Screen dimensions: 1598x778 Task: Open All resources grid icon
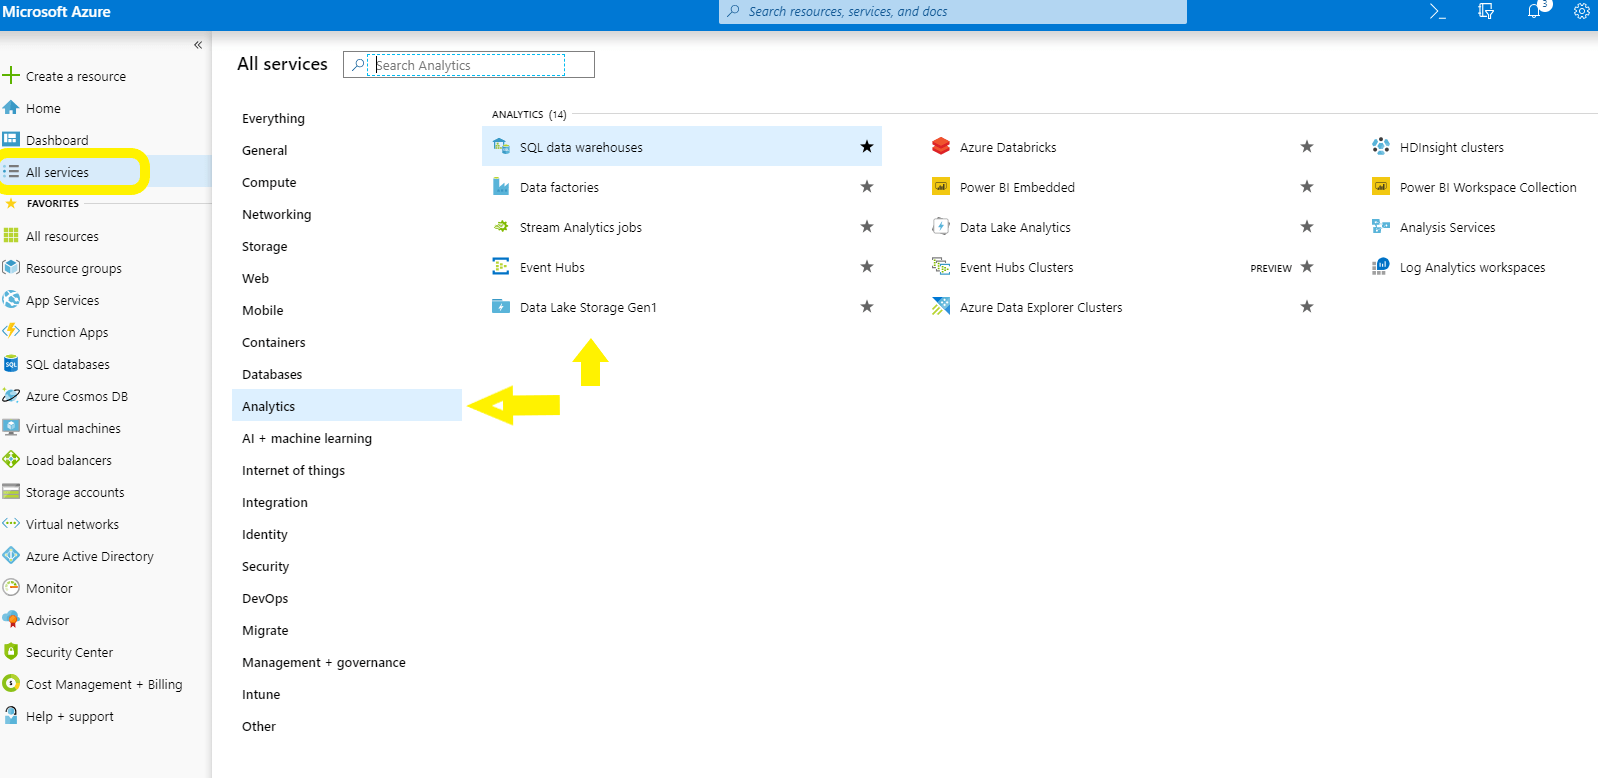[x=11, y=236]
